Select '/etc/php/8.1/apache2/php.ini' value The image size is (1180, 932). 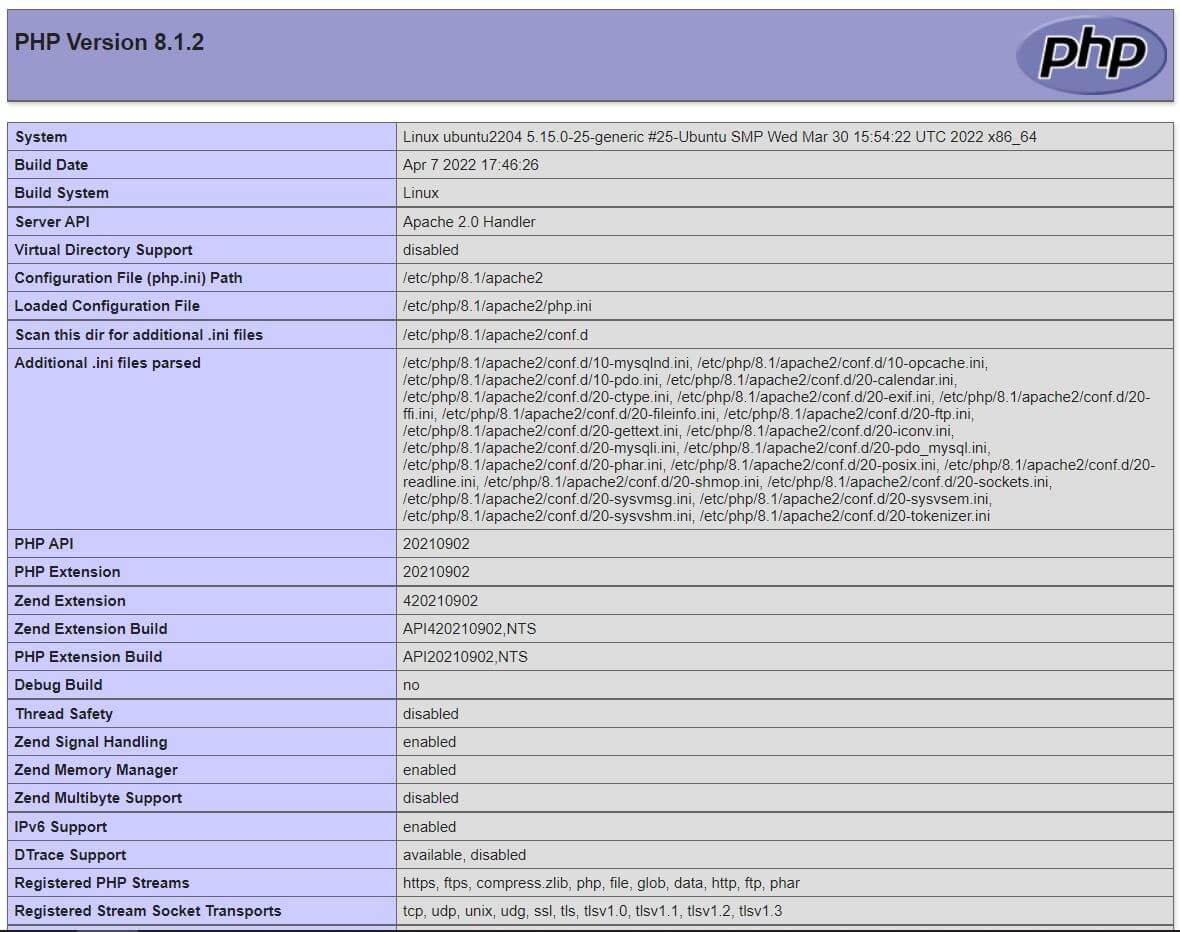[x=497, y=306]
